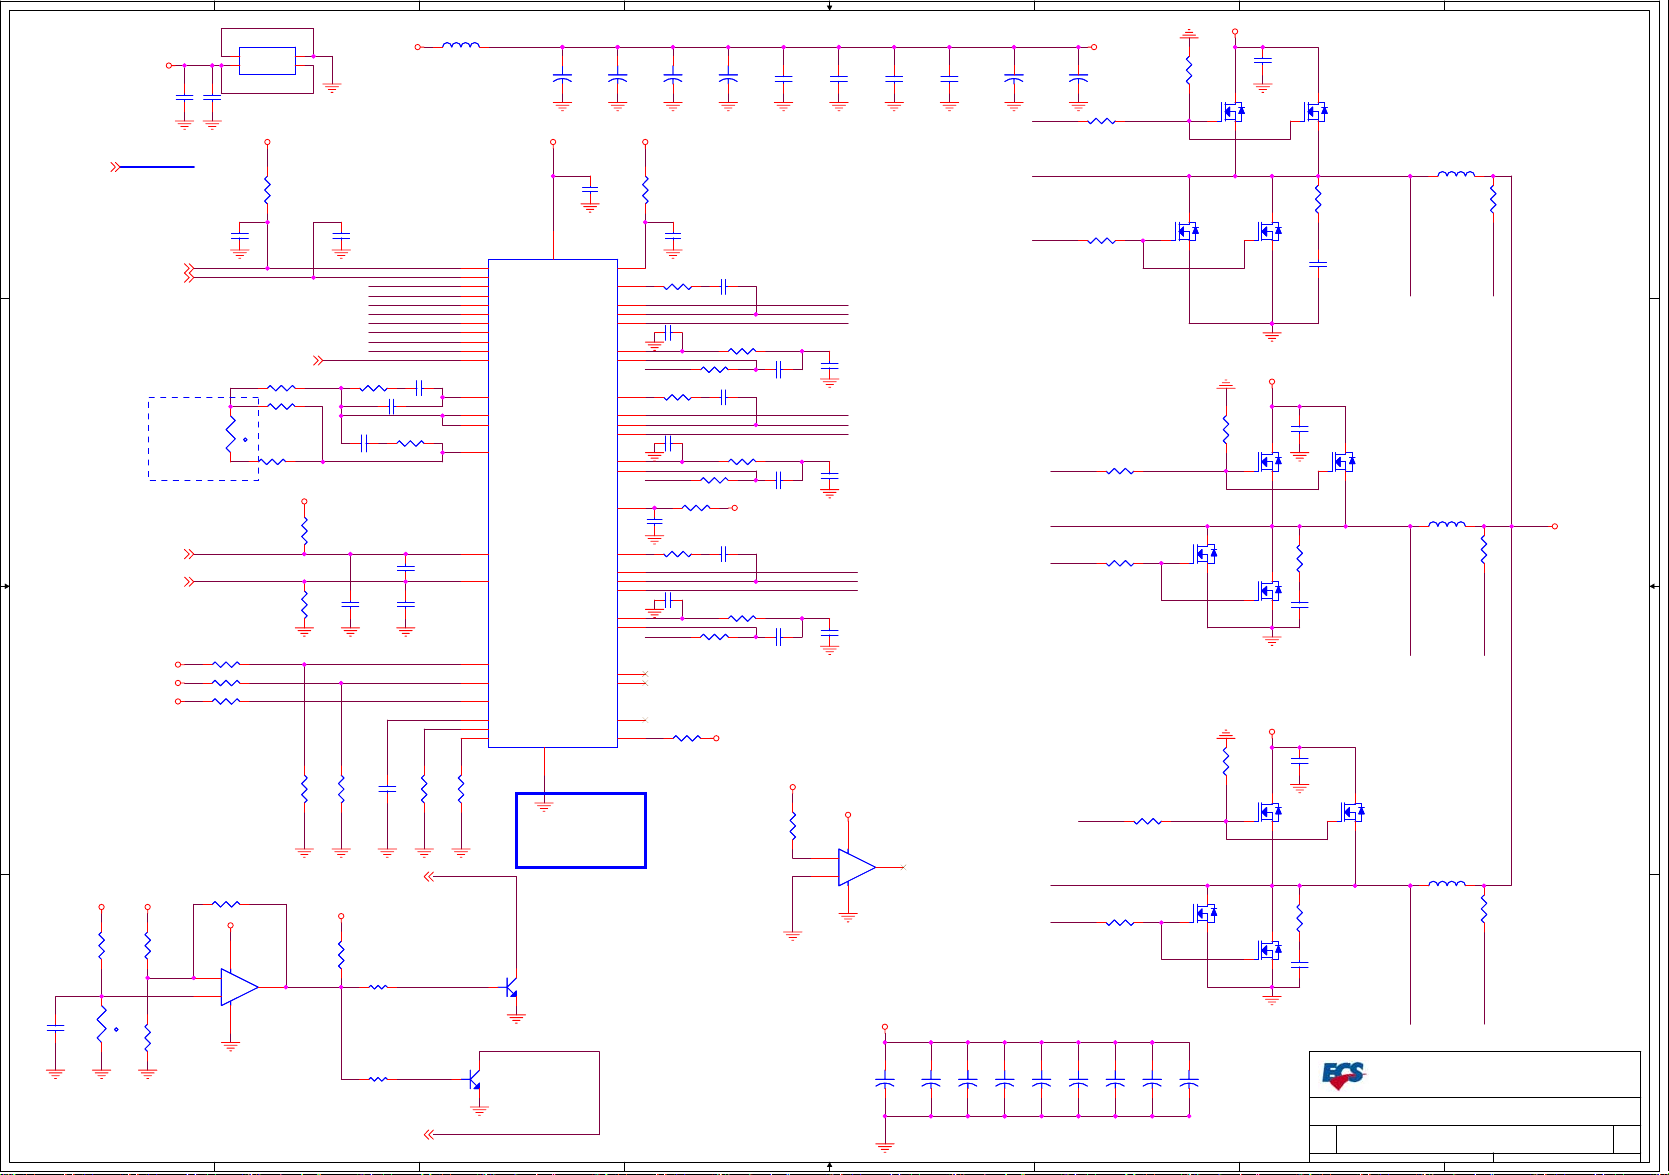The width and height of the screenshot is (1669, 1175).
Task: Select the dashed blue box enclosing a resistor
Action: click(x=204, y=439)
